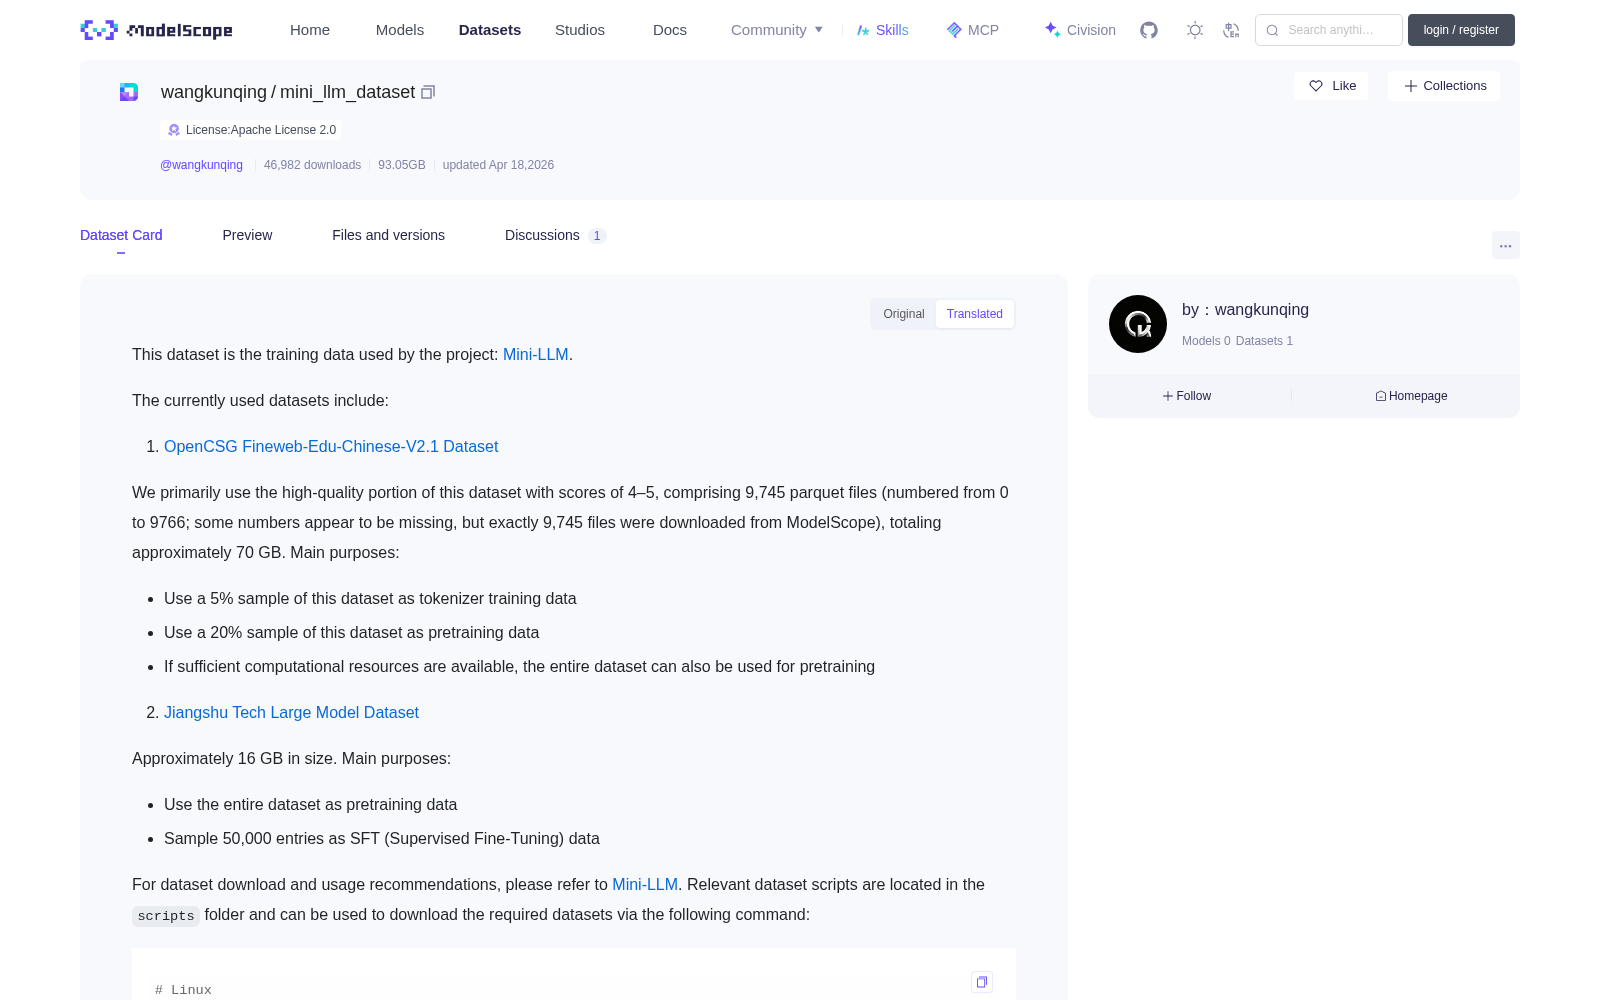Open the three-dot more options menu
The height and width of the screenshot is (1000, 1600).
[x=1506, y=245]
